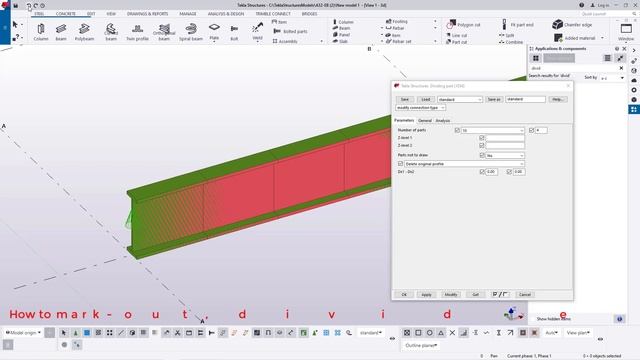
Task: Toggle the Z-level 2 checkbox
Action: point(482,145)
